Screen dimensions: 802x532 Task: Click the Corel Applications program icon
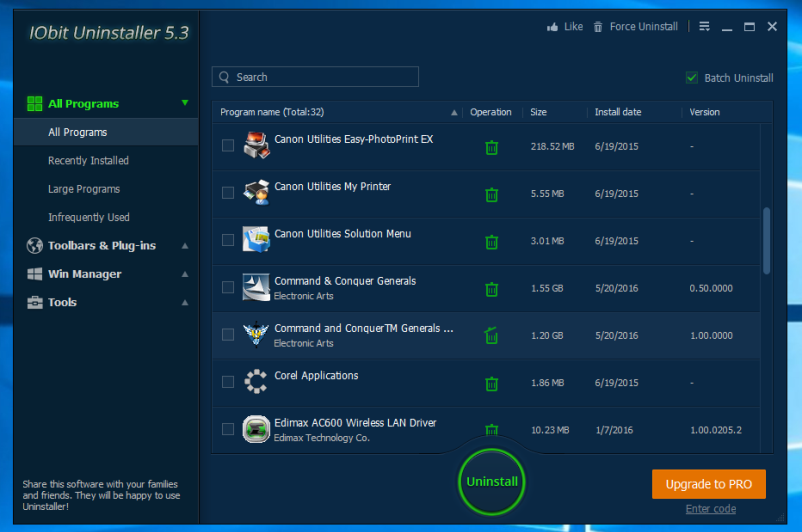(x=256, y=382)
